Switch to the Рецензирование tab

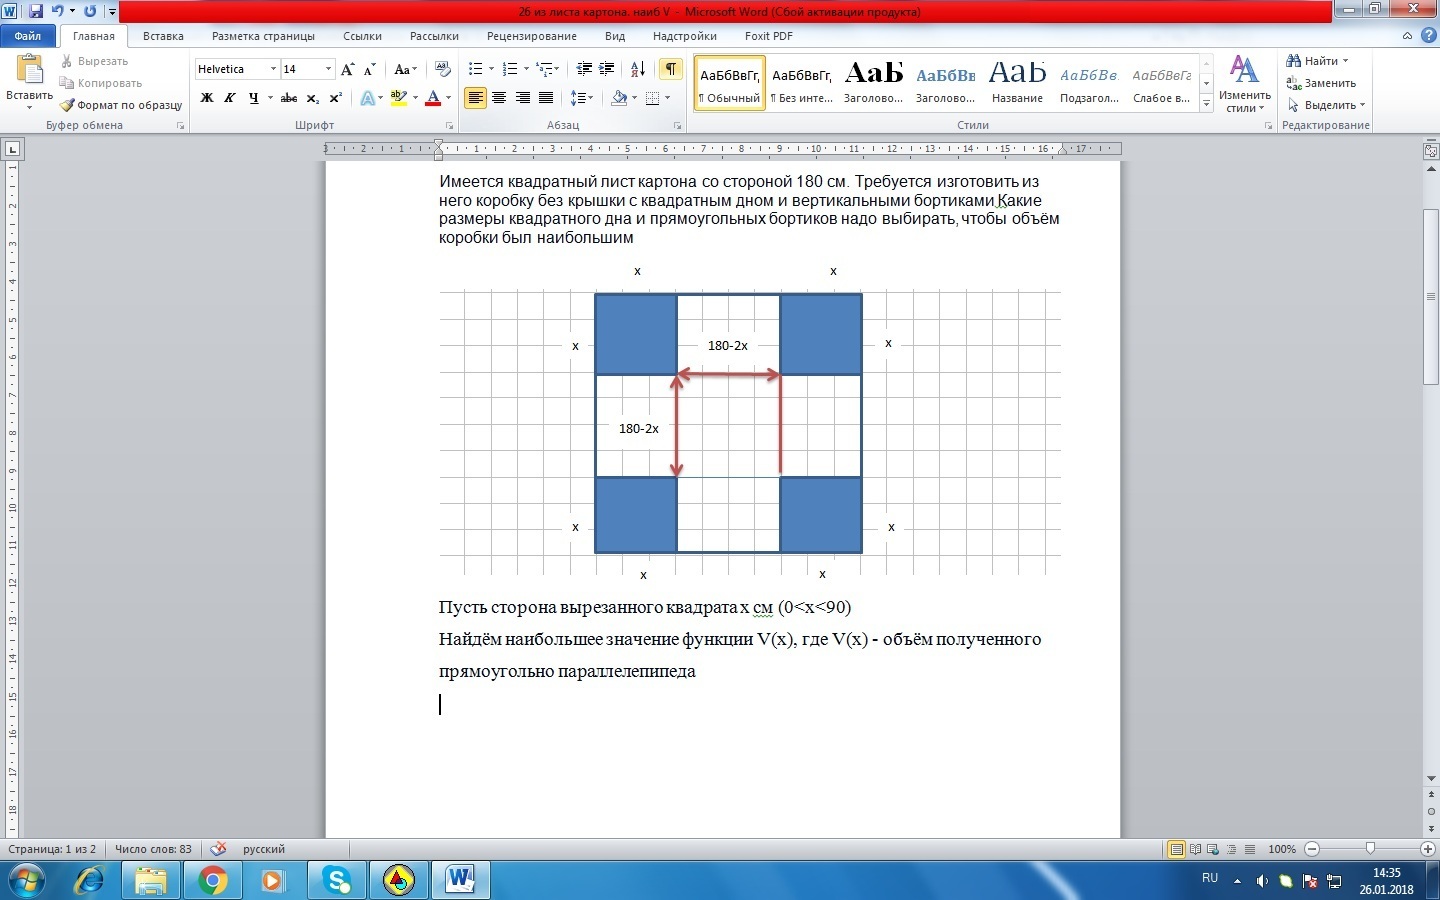(x=532, y=36)
